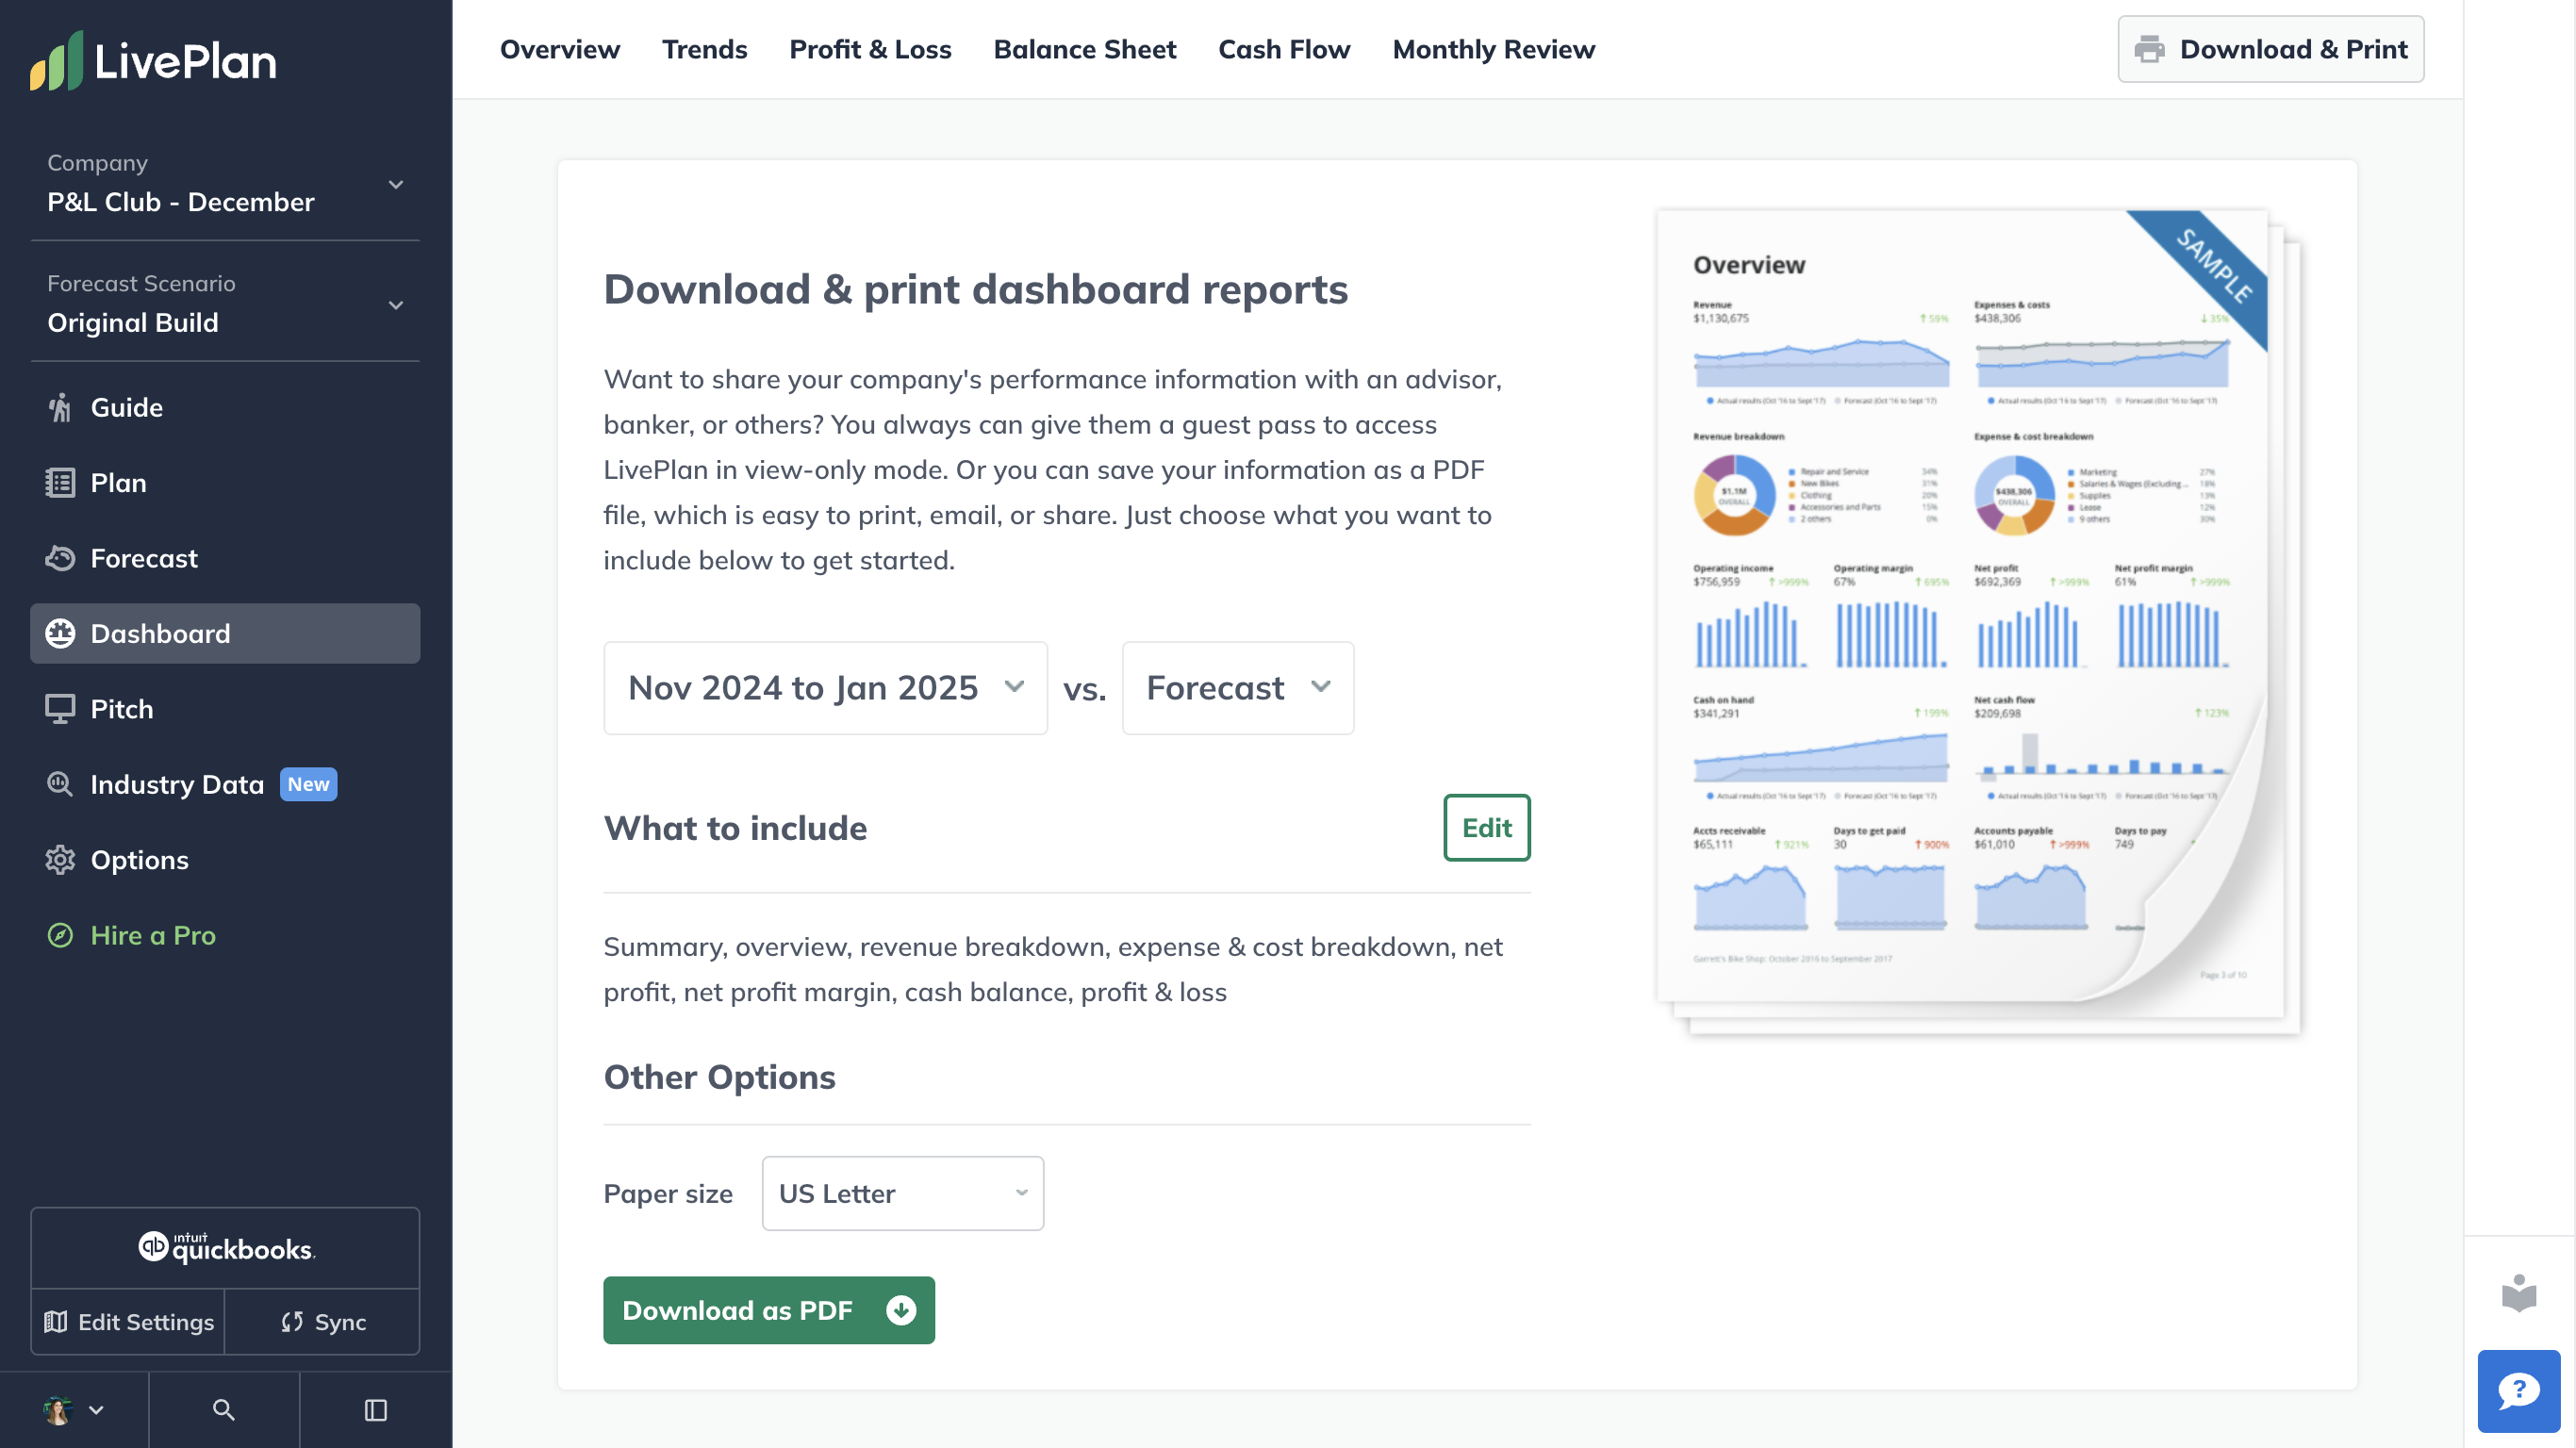Open the US Letter paper size selector
2576x1448 pixels.
[x=902, y=1193]
